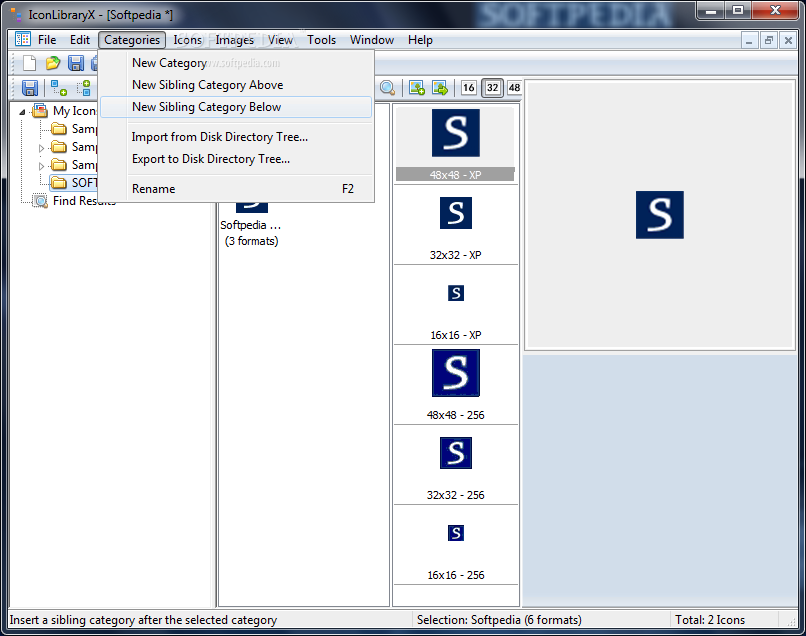Open the View menu

280,40
